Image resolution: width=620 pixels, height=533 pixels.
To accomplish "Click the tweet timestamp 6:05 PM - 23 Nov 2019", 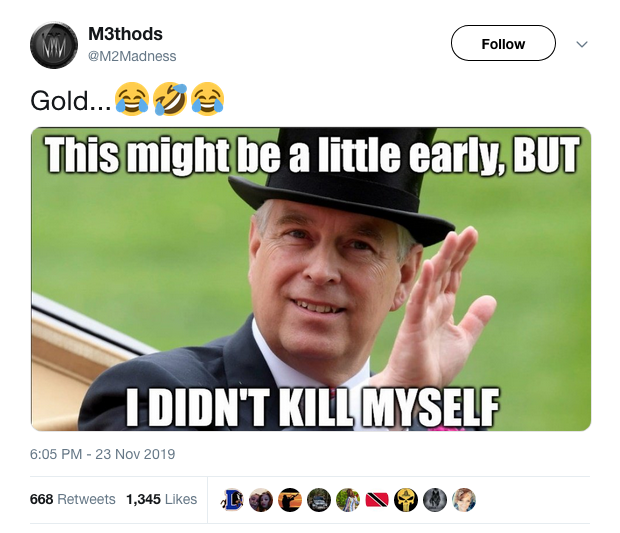I will [x=103, y=454].
